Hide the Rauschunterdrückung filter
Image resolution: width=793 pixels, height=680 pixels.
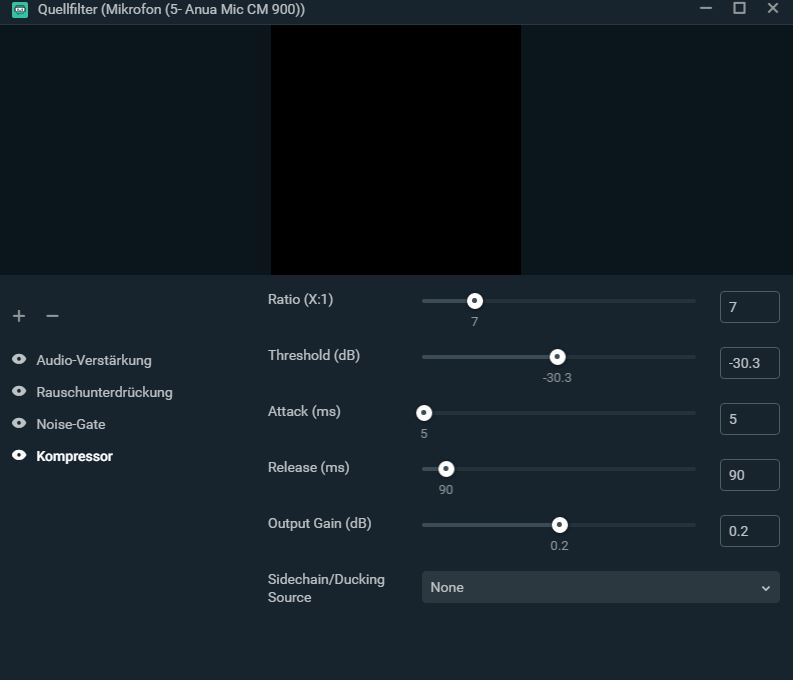(x=19, y=392)
